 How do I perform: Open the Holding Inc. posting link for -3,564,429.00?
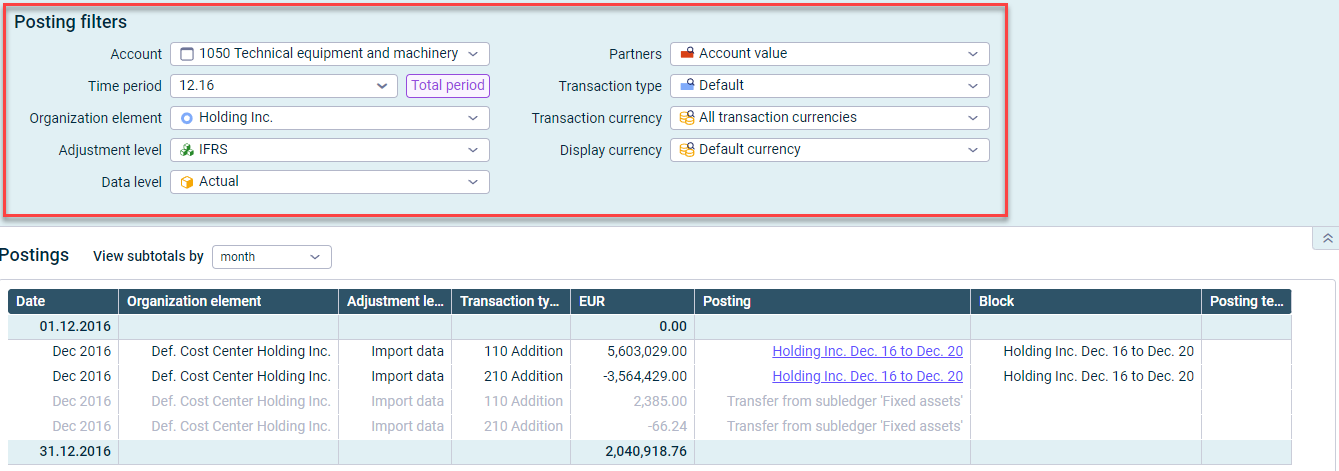tap(867, 376)
